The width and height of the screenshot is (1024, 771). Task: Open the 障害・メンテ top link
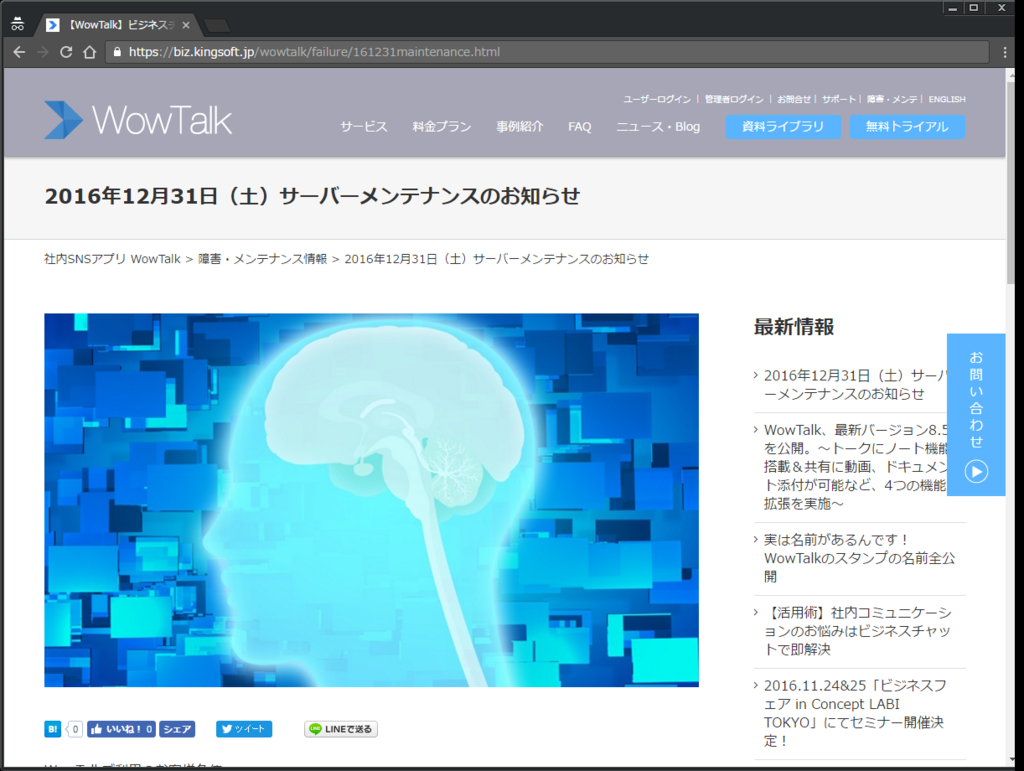coord(892,99)
